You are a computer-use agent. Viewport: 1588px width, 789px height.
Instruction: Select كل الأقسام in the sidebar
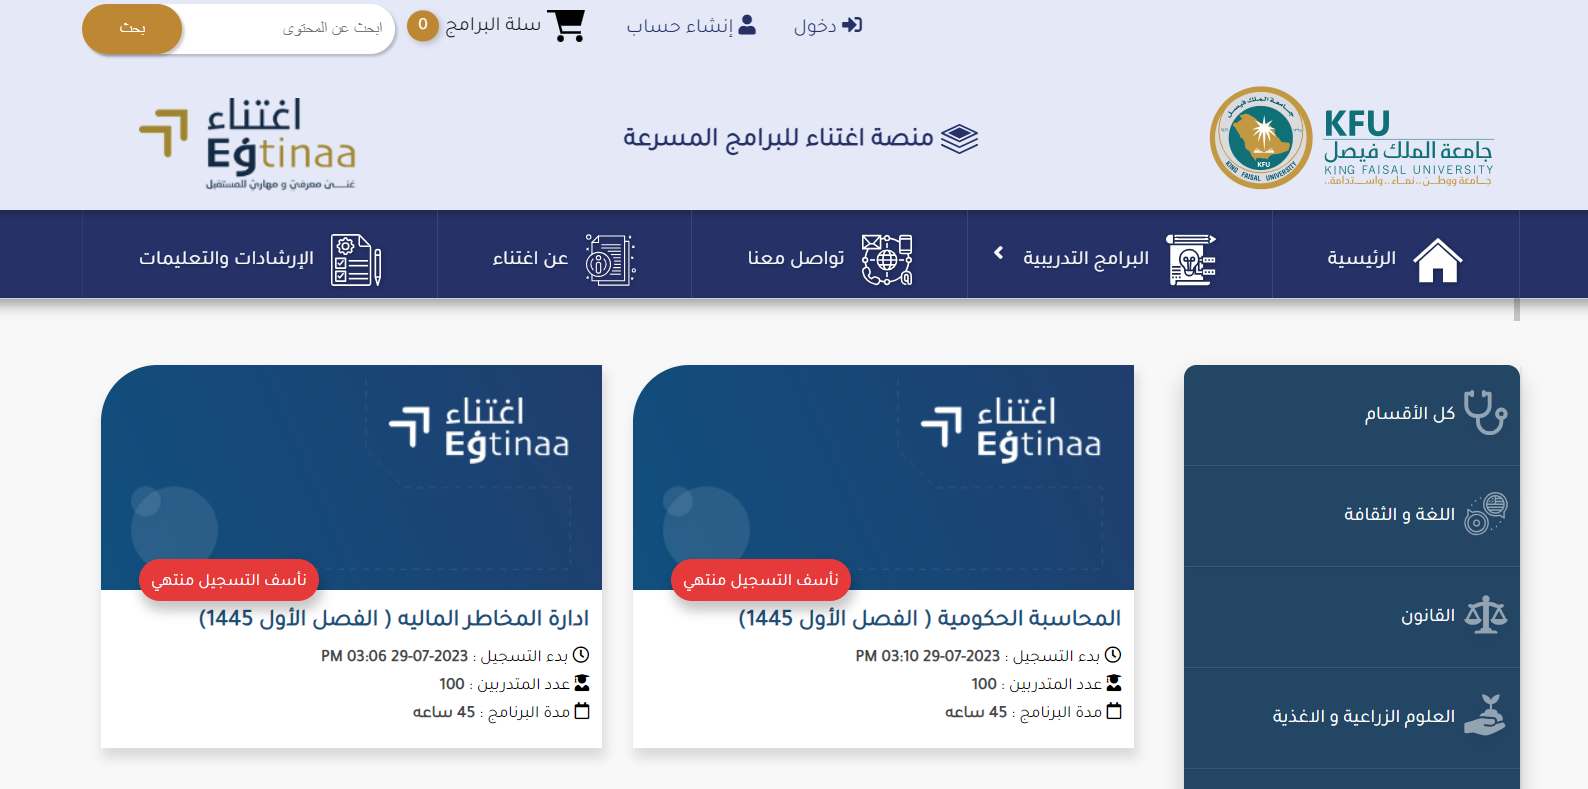point(1352,414)
